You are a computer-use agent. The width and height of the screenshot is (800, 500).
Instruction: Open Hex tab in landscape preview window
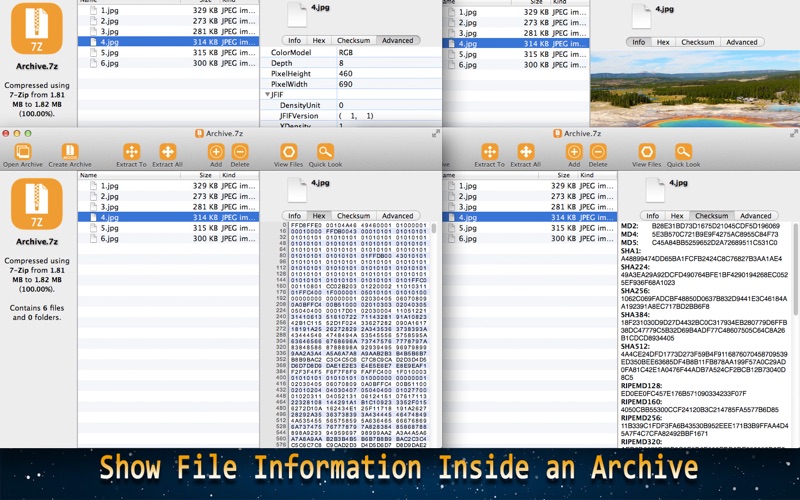click(x=663, y=42)
